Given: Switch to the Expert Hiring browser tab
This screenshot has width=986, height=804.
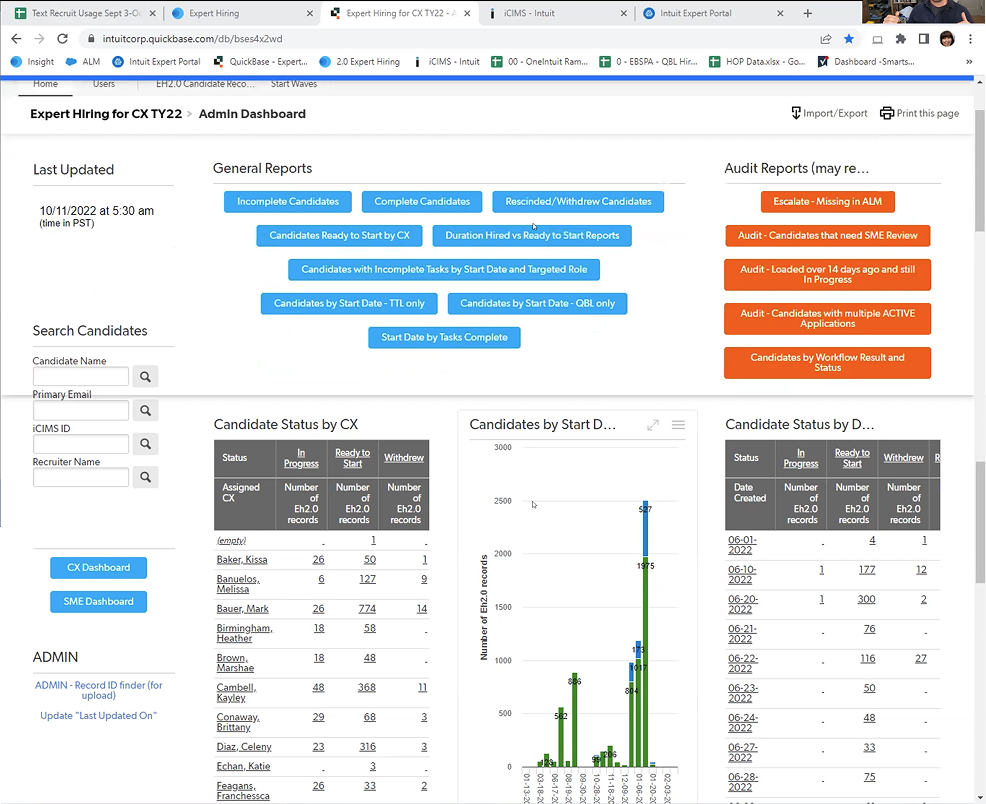Looking at the screenshot, I should (x=242, y=13).
